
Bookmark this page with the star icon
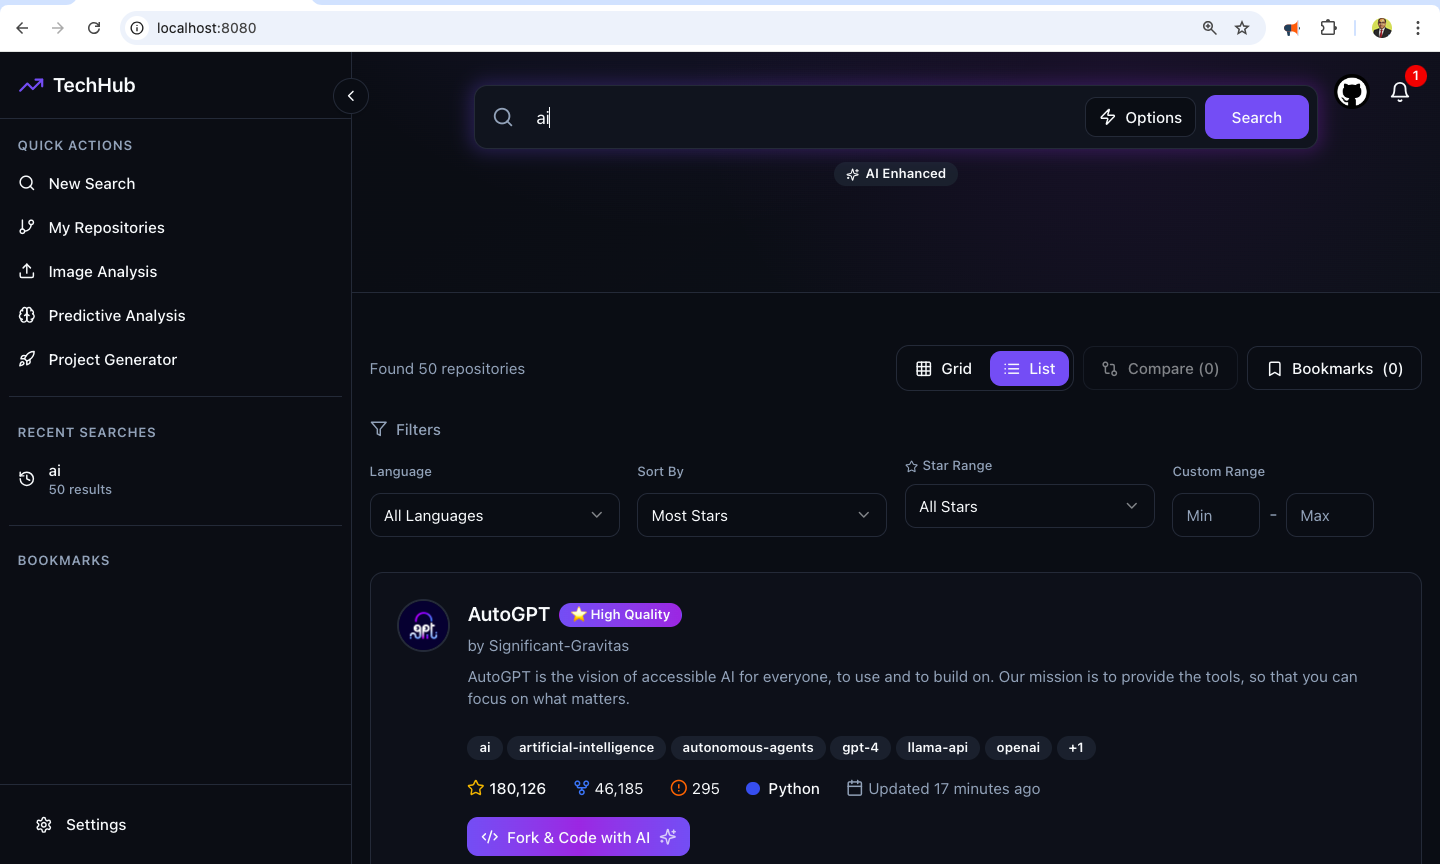(1242, 28)
